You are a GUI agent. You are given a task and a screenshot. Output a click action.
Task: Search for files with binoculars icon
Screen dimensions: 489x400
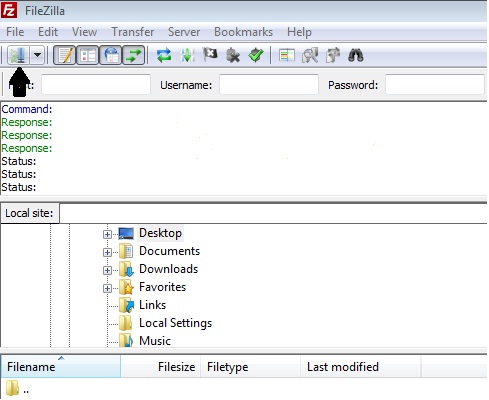(x=356, y=55)
